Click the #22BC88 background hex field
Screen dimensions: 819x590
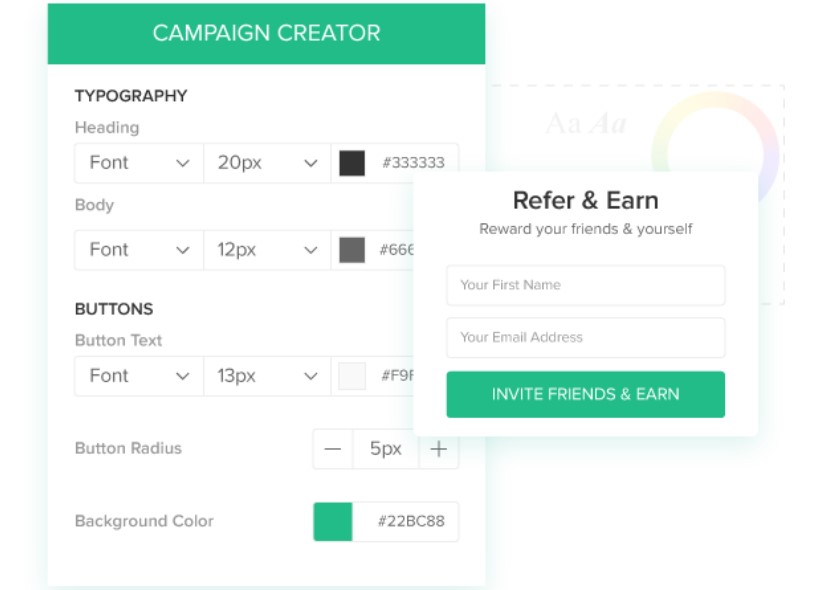click(x=406, y=522)
